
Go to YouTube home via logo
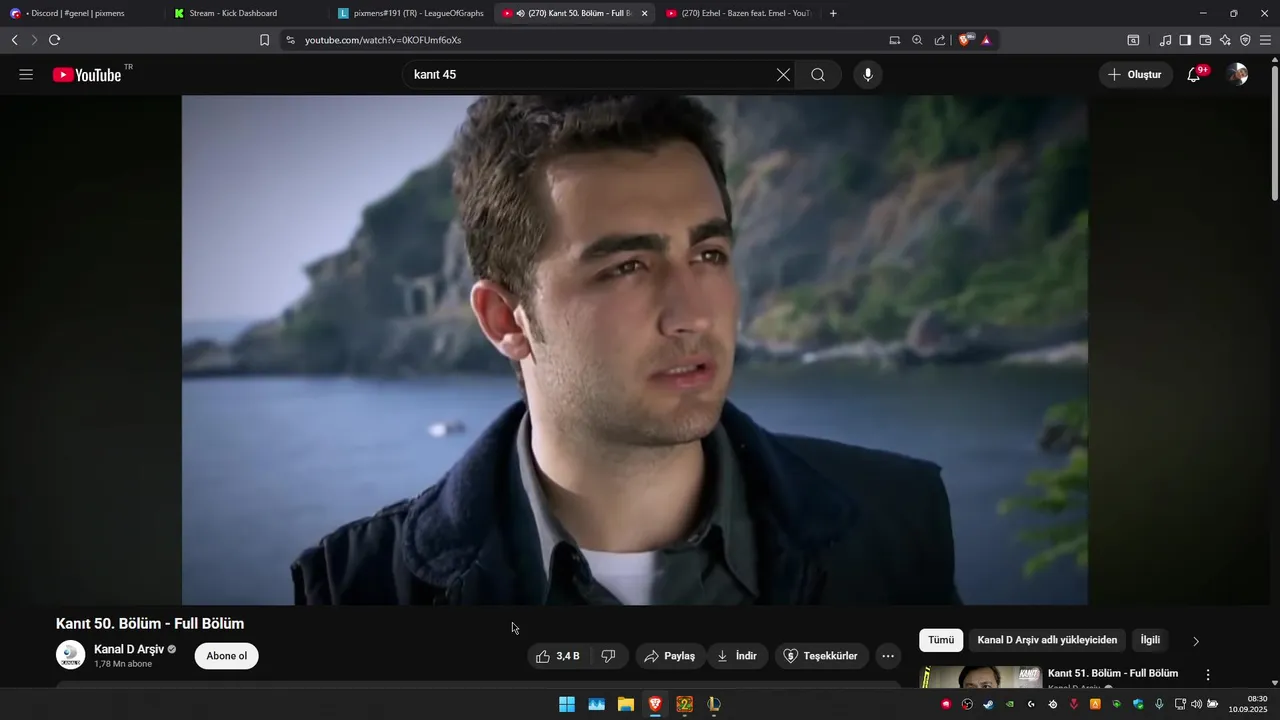(87, 75)
